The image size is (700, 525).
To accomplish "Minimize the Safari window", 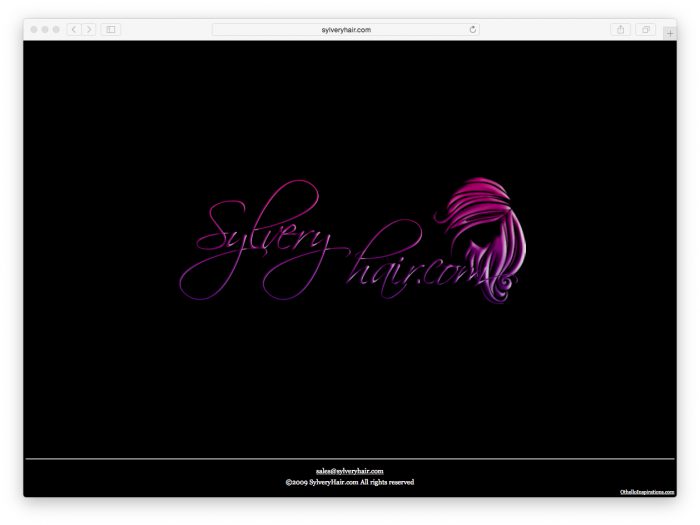I will coord(45,30).
